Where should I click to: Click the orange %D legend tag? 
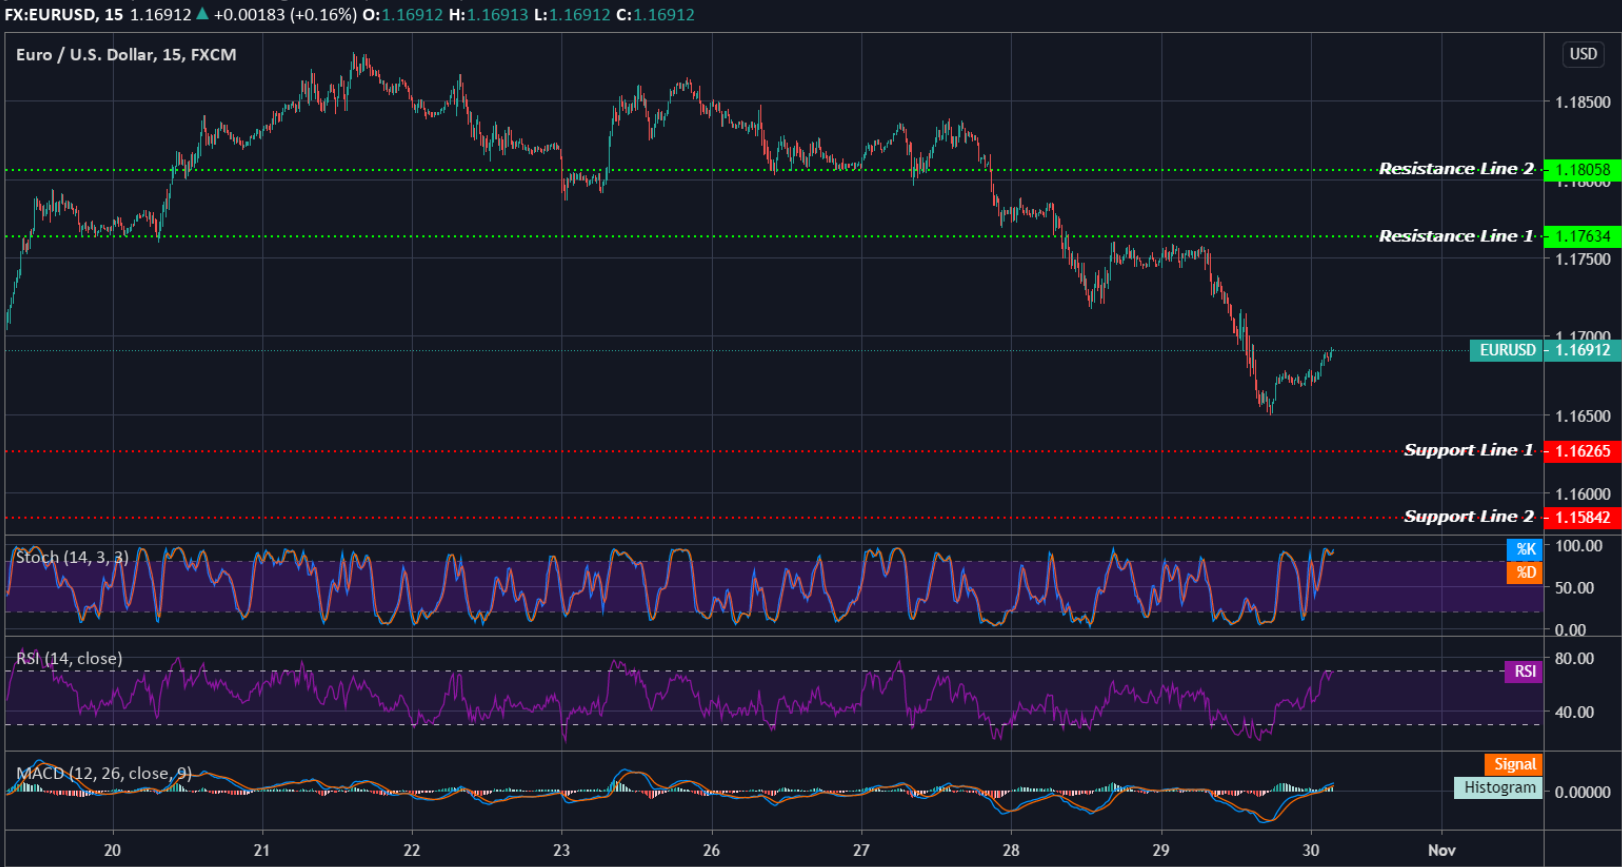pos(1525,573)
